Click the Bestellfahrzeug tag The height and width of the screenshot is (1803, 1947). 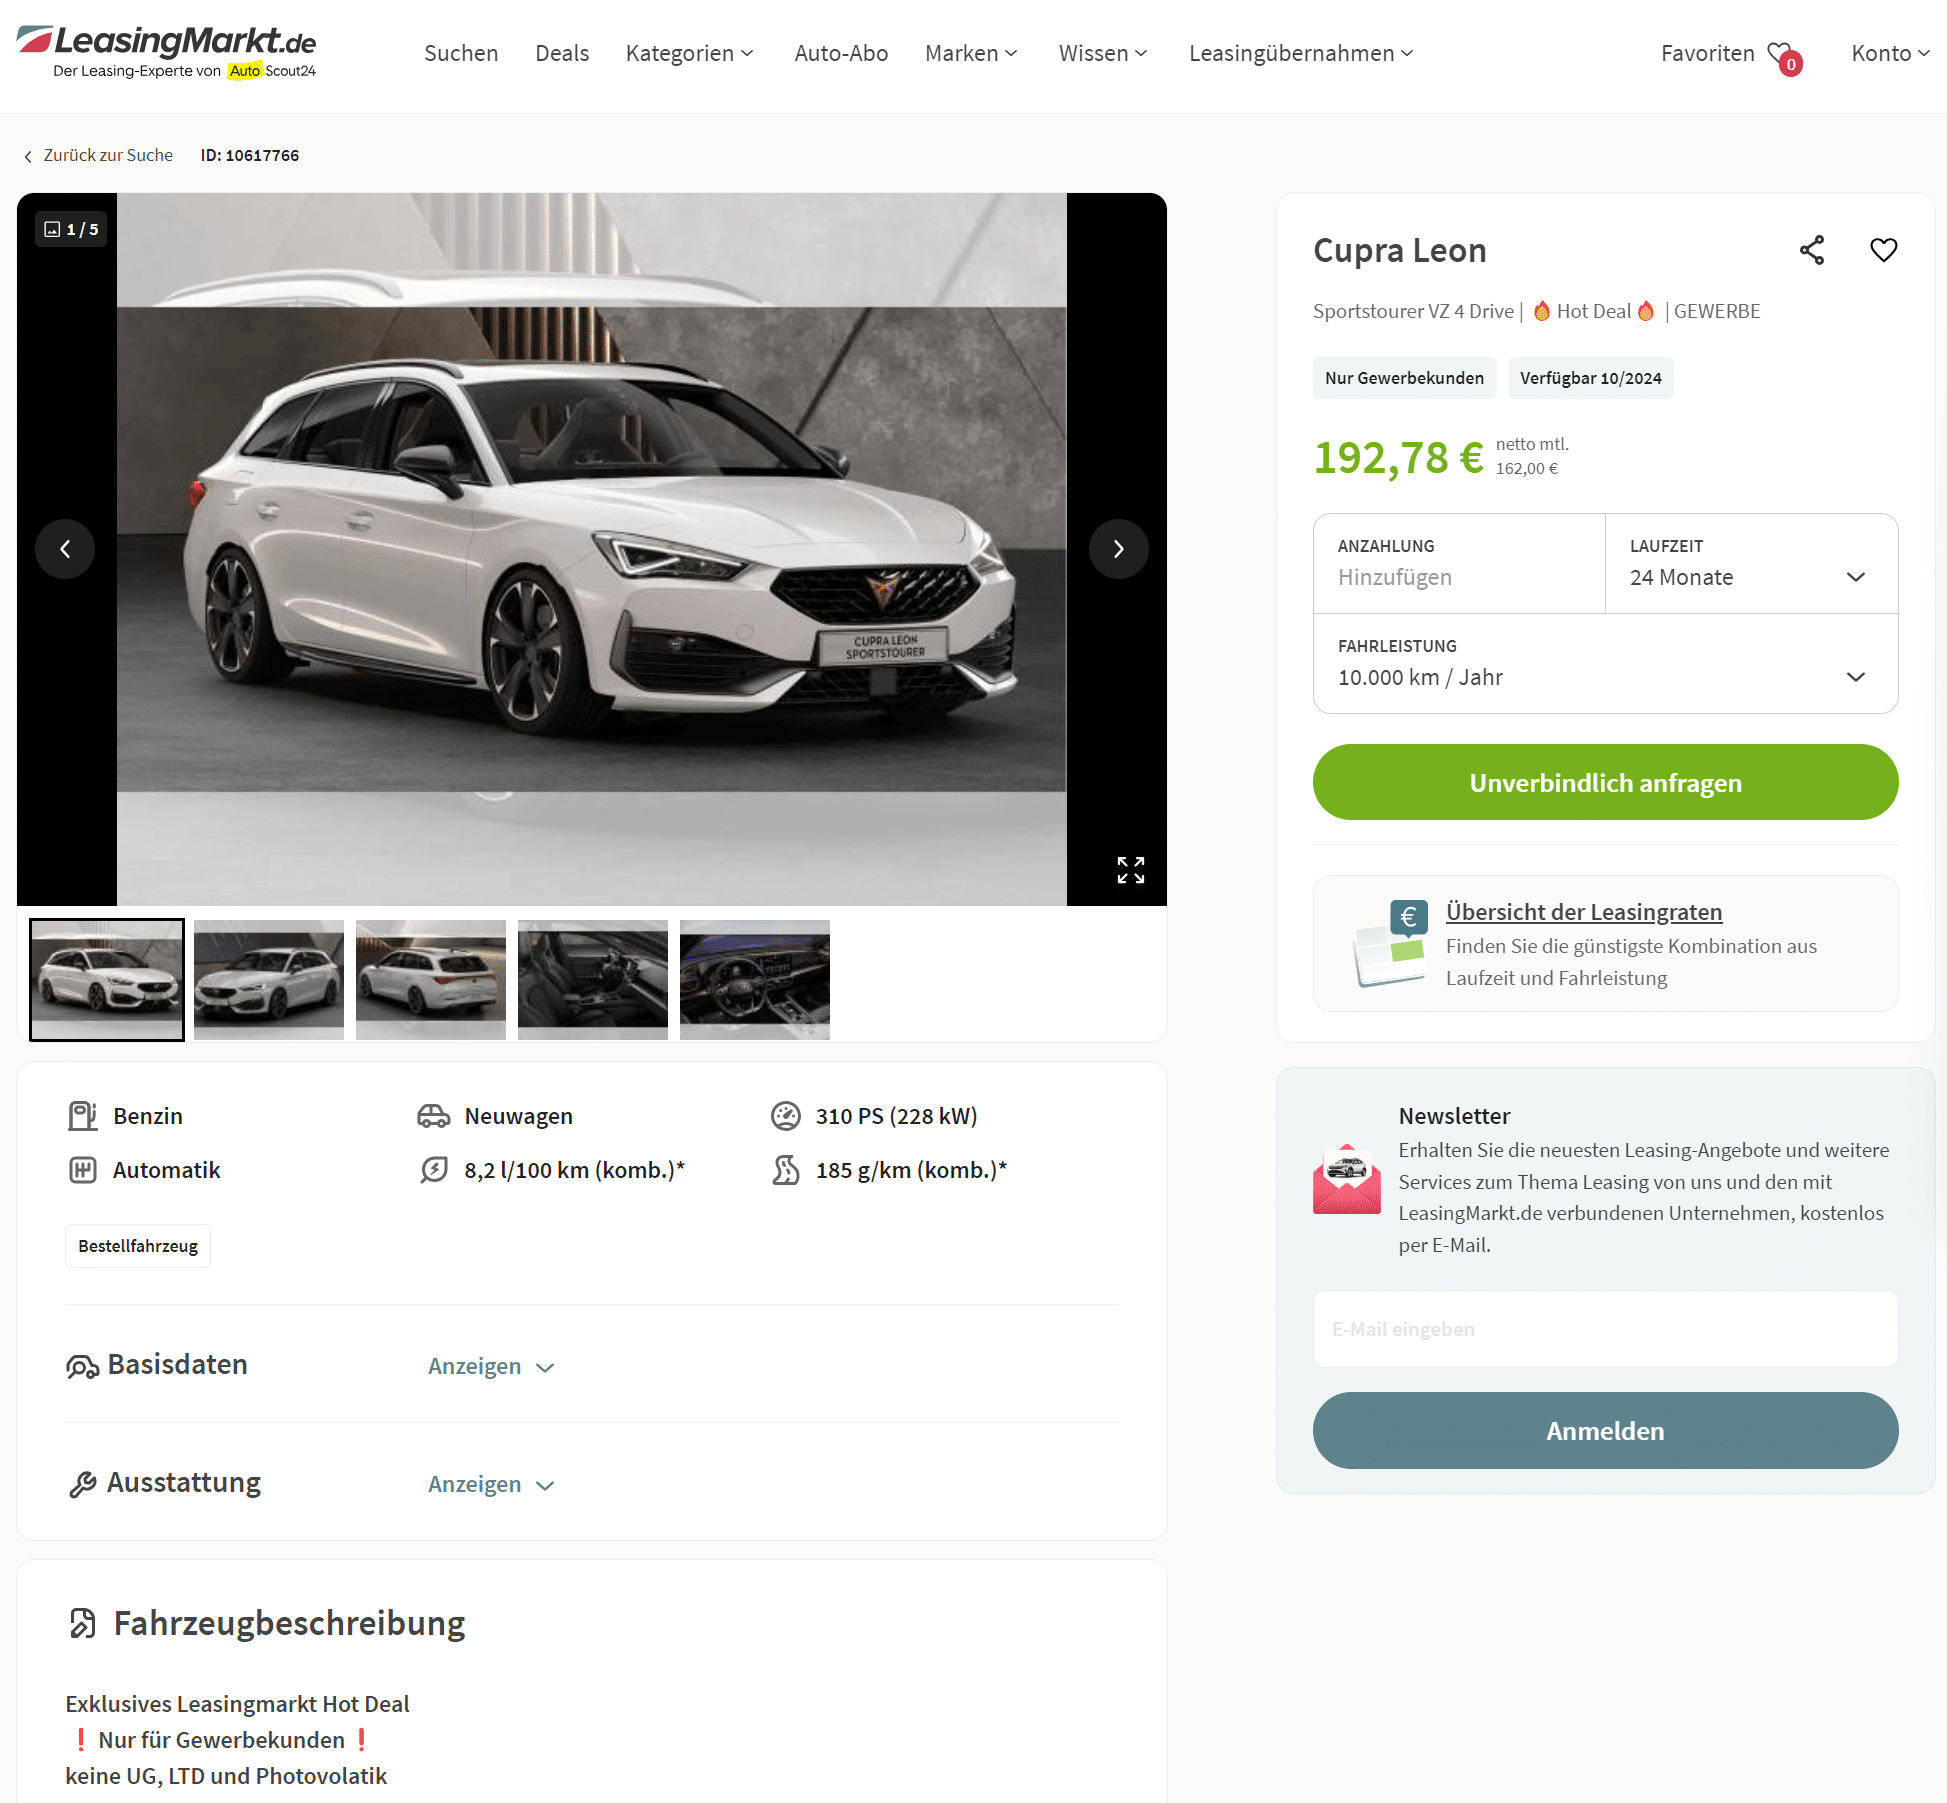click(x=138, y=1246)
